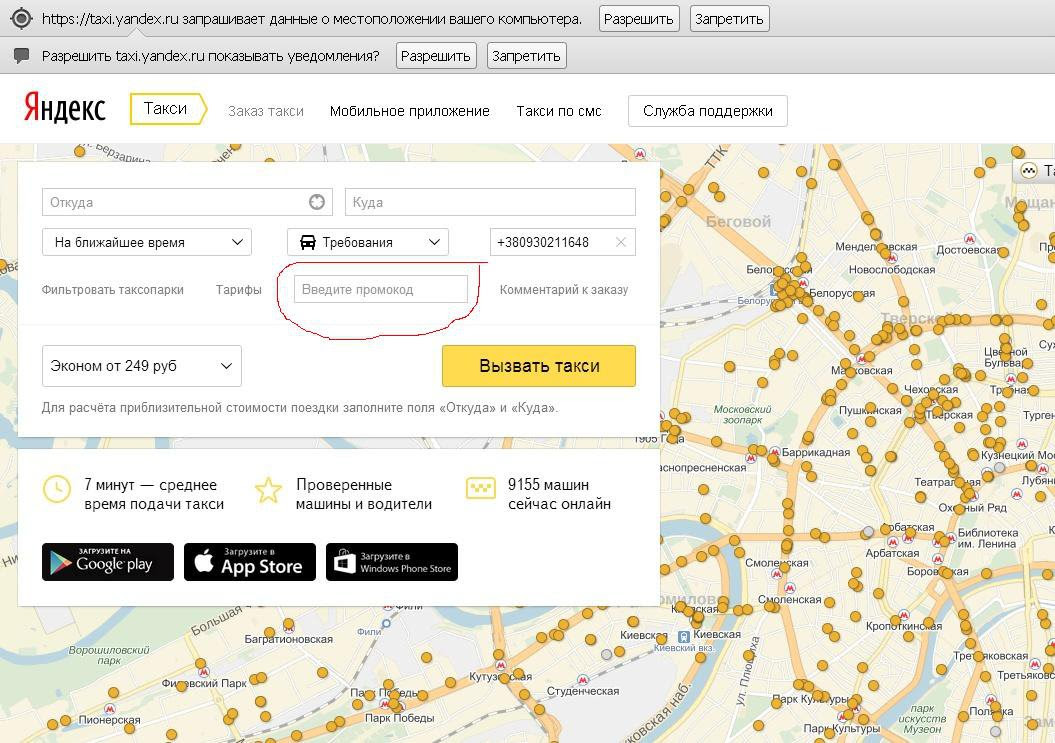The image size is (1055, 743).
Task: Open the Google Play download badge
Action: point(108,562)
